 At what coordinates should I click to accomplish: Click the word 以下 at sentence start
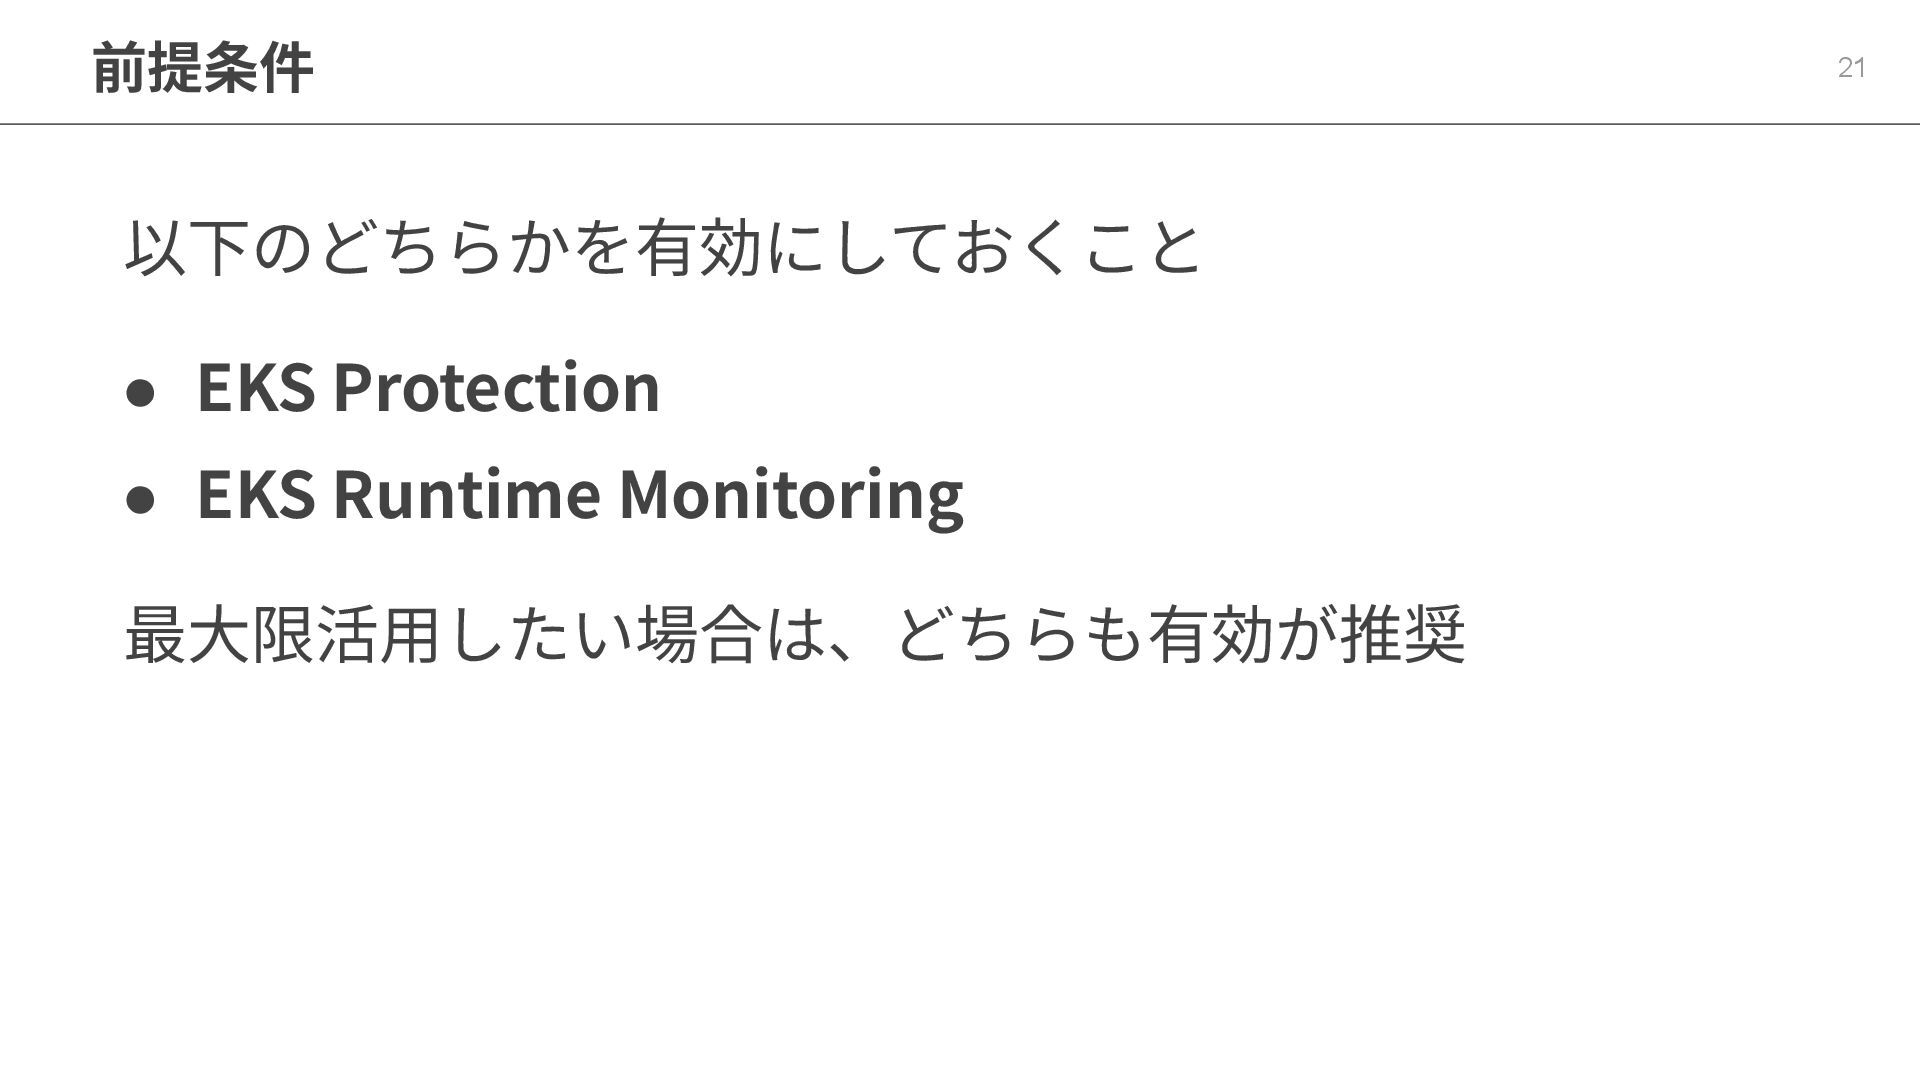coord(187,247)
